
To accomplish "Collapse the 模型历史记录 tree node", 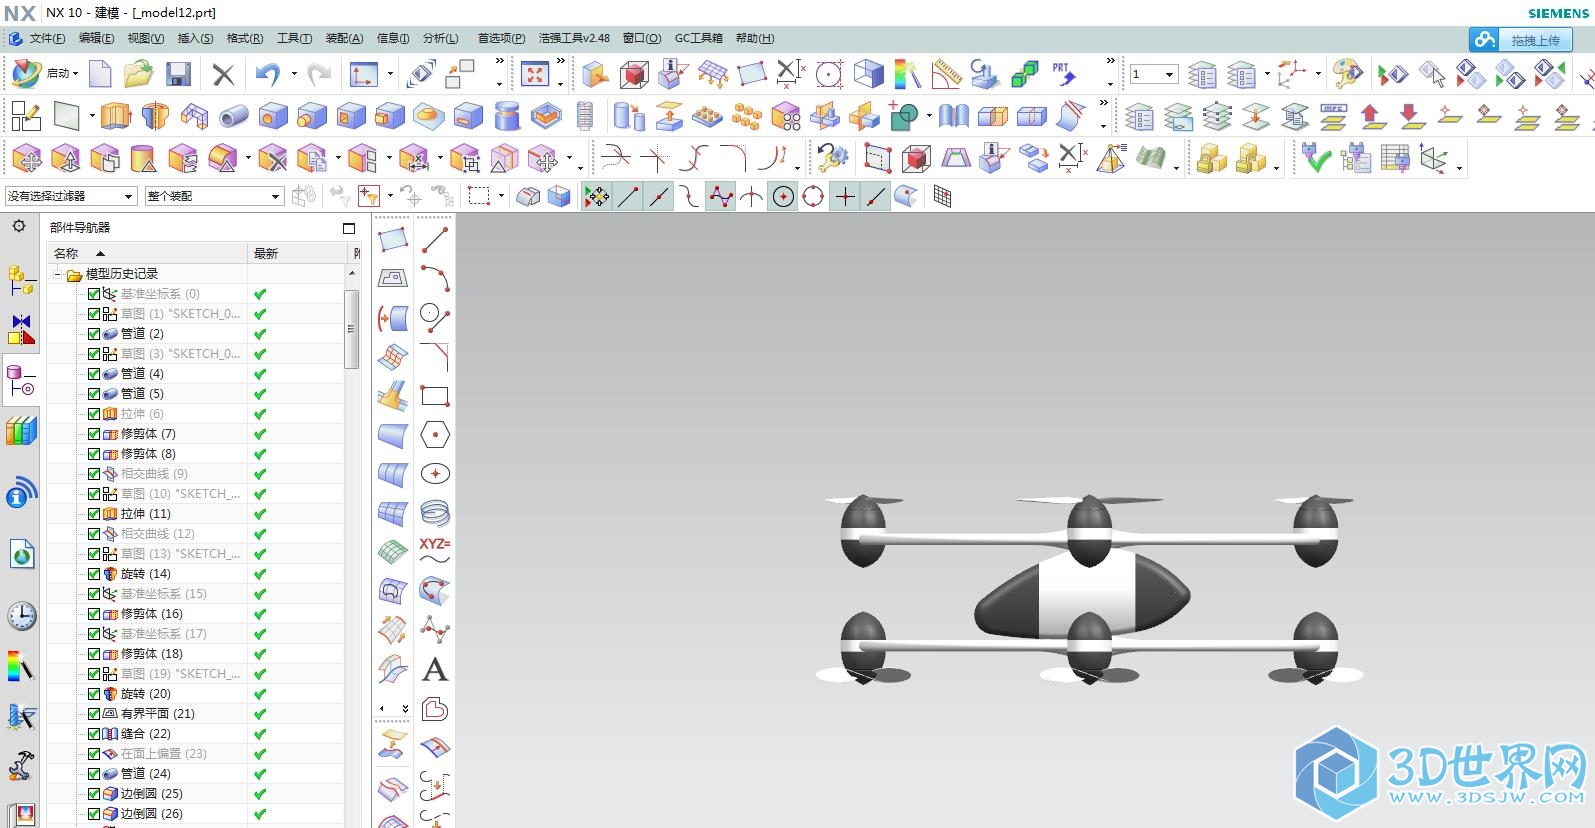I will (58, 273).
